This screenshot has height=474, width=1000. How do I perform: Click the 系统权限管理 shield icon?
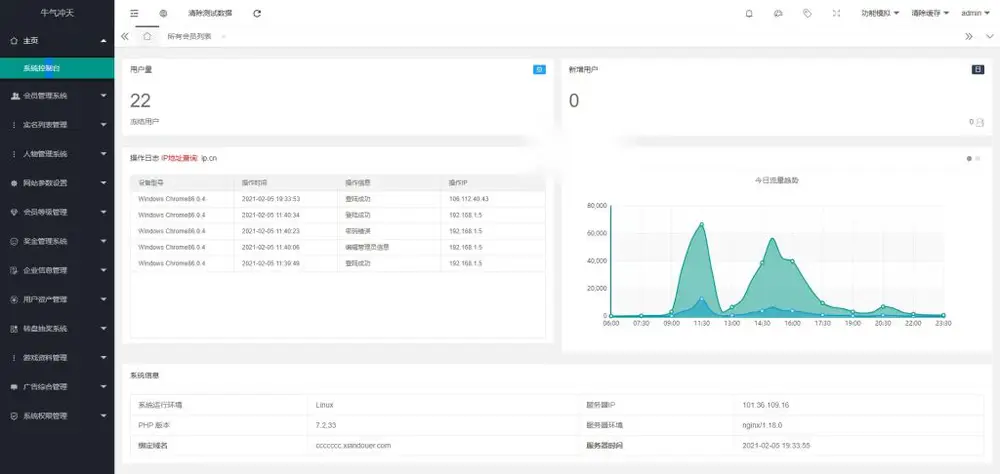[x=15, y=416]
